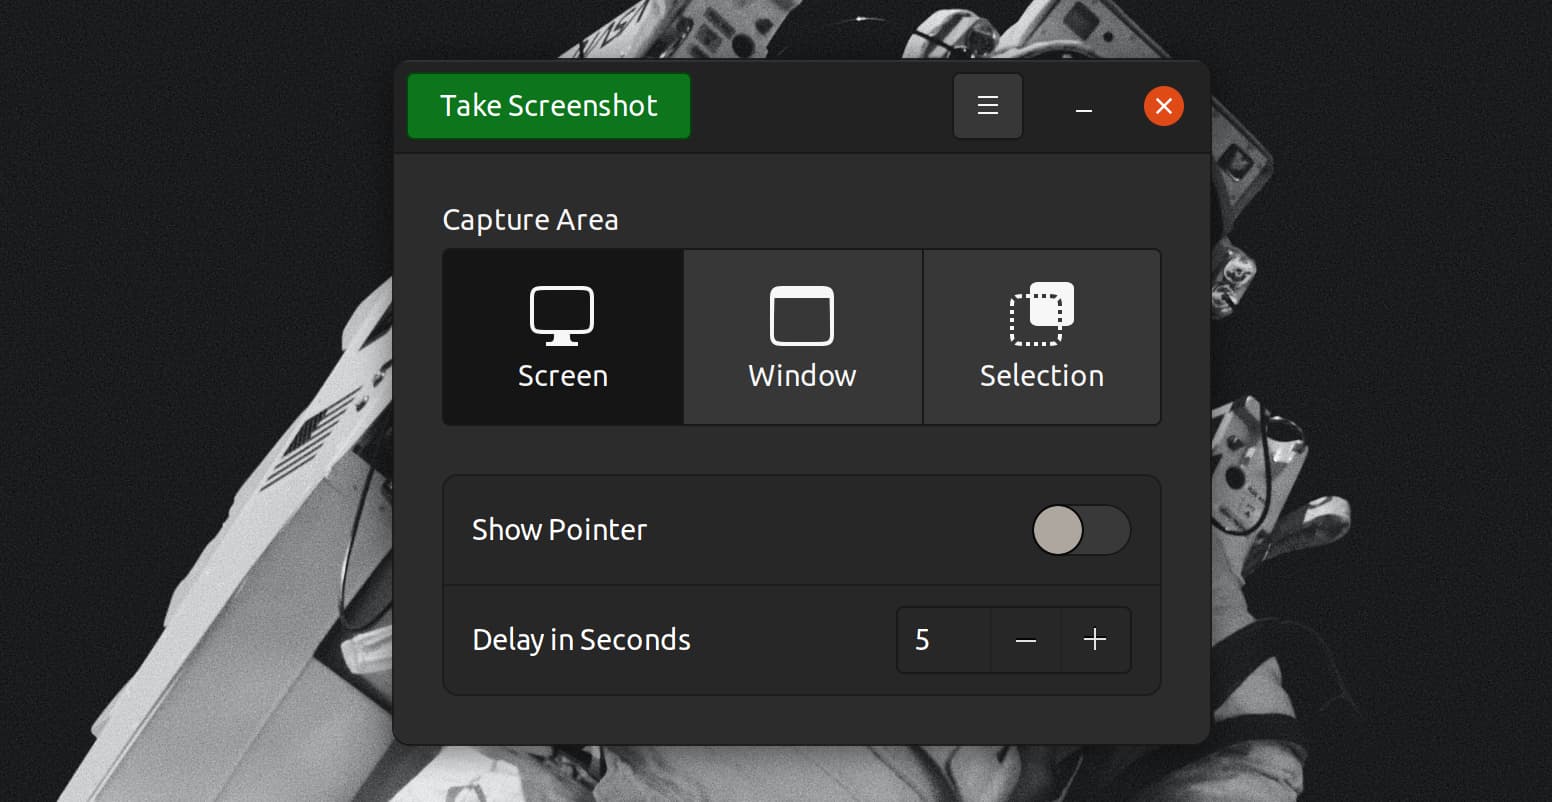1552x802 pixels.
Task: Switch from Screen to Selection mode
Action: pos(1041,336)
